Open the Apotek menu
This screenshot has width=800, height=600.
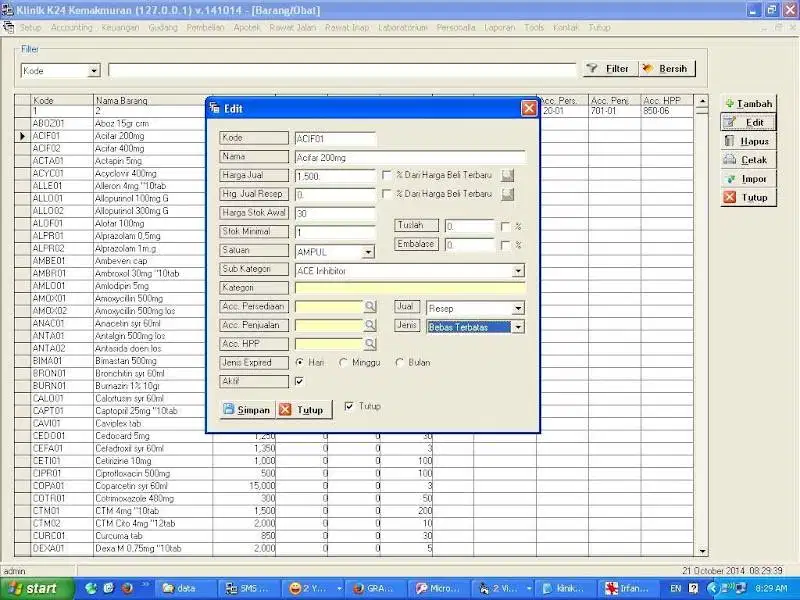(x=246, y=28)
